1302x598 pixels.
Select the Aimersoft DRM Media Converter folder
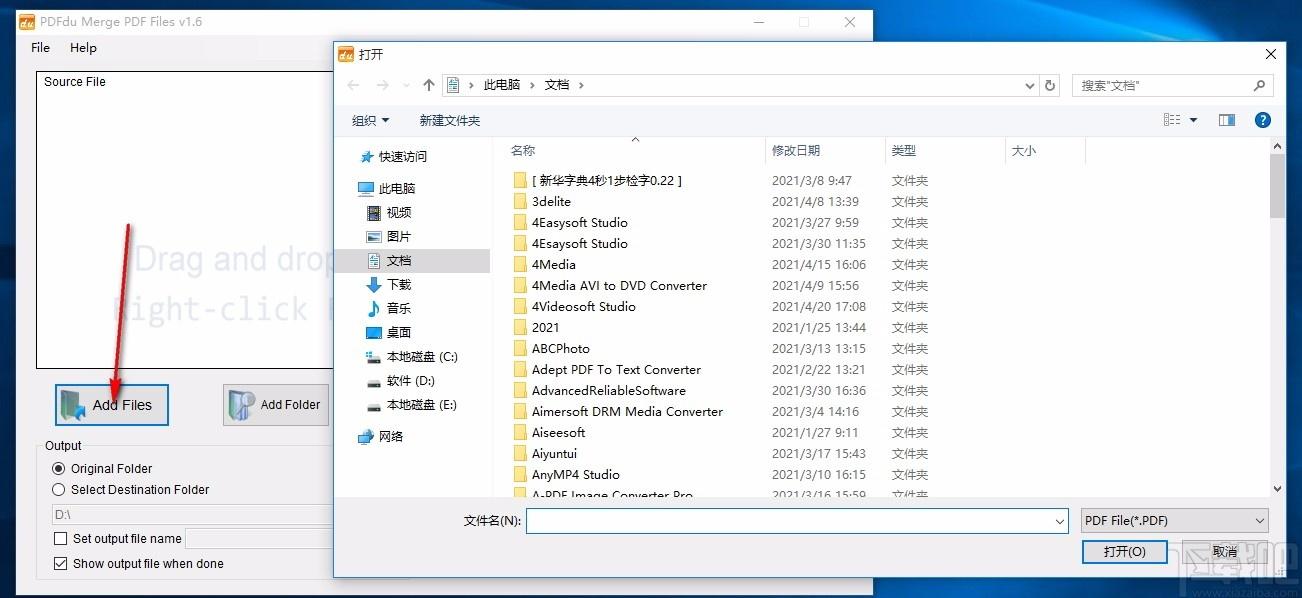tap(627, 411)
